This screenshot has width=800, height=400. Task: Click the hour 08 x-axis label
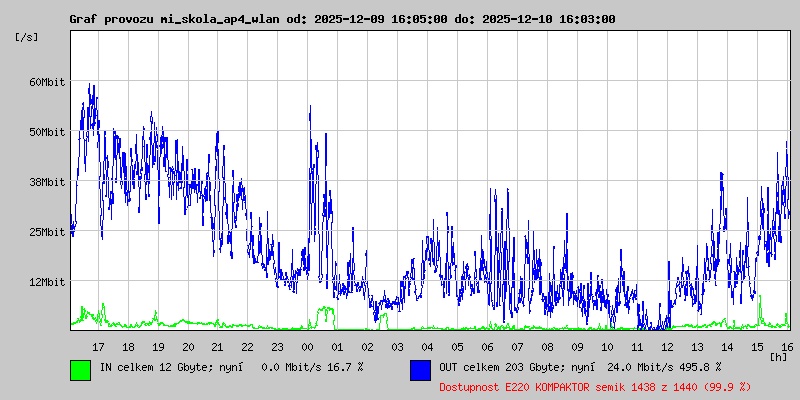(547, 347)
